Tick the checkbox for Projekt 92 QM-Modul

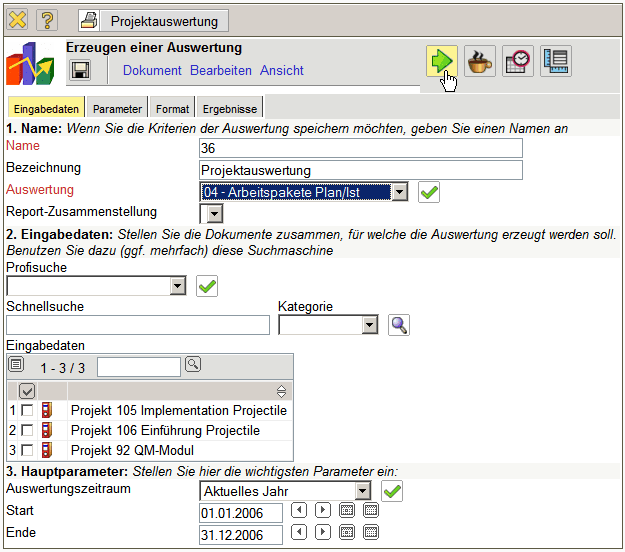coord(28,451)
